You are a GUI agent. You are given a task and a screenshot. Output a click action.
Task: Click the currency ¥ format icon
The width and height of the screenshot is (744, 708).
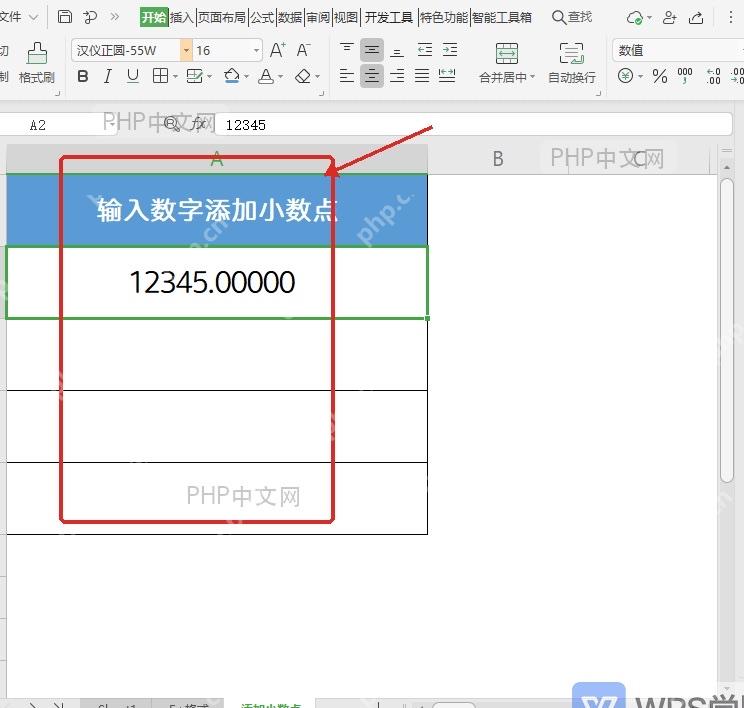(625, 75)
